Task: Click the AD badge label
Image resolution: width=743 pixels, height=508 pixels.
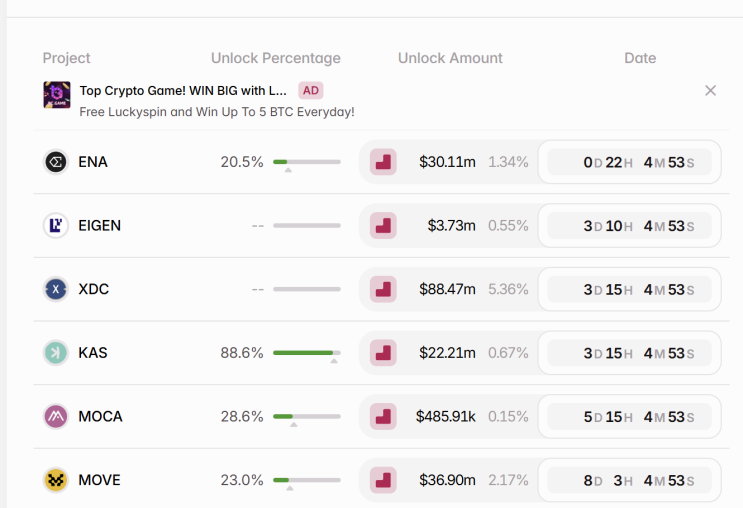Action: 311,90
